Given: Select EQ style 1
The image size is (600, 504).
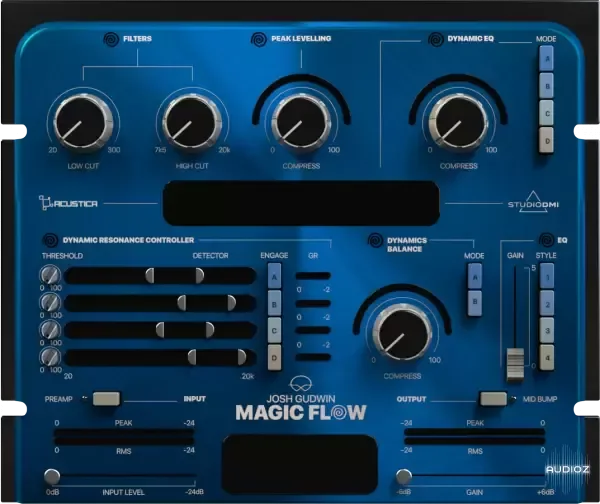Looking at the screenshot, I should (x=547, y=276).
